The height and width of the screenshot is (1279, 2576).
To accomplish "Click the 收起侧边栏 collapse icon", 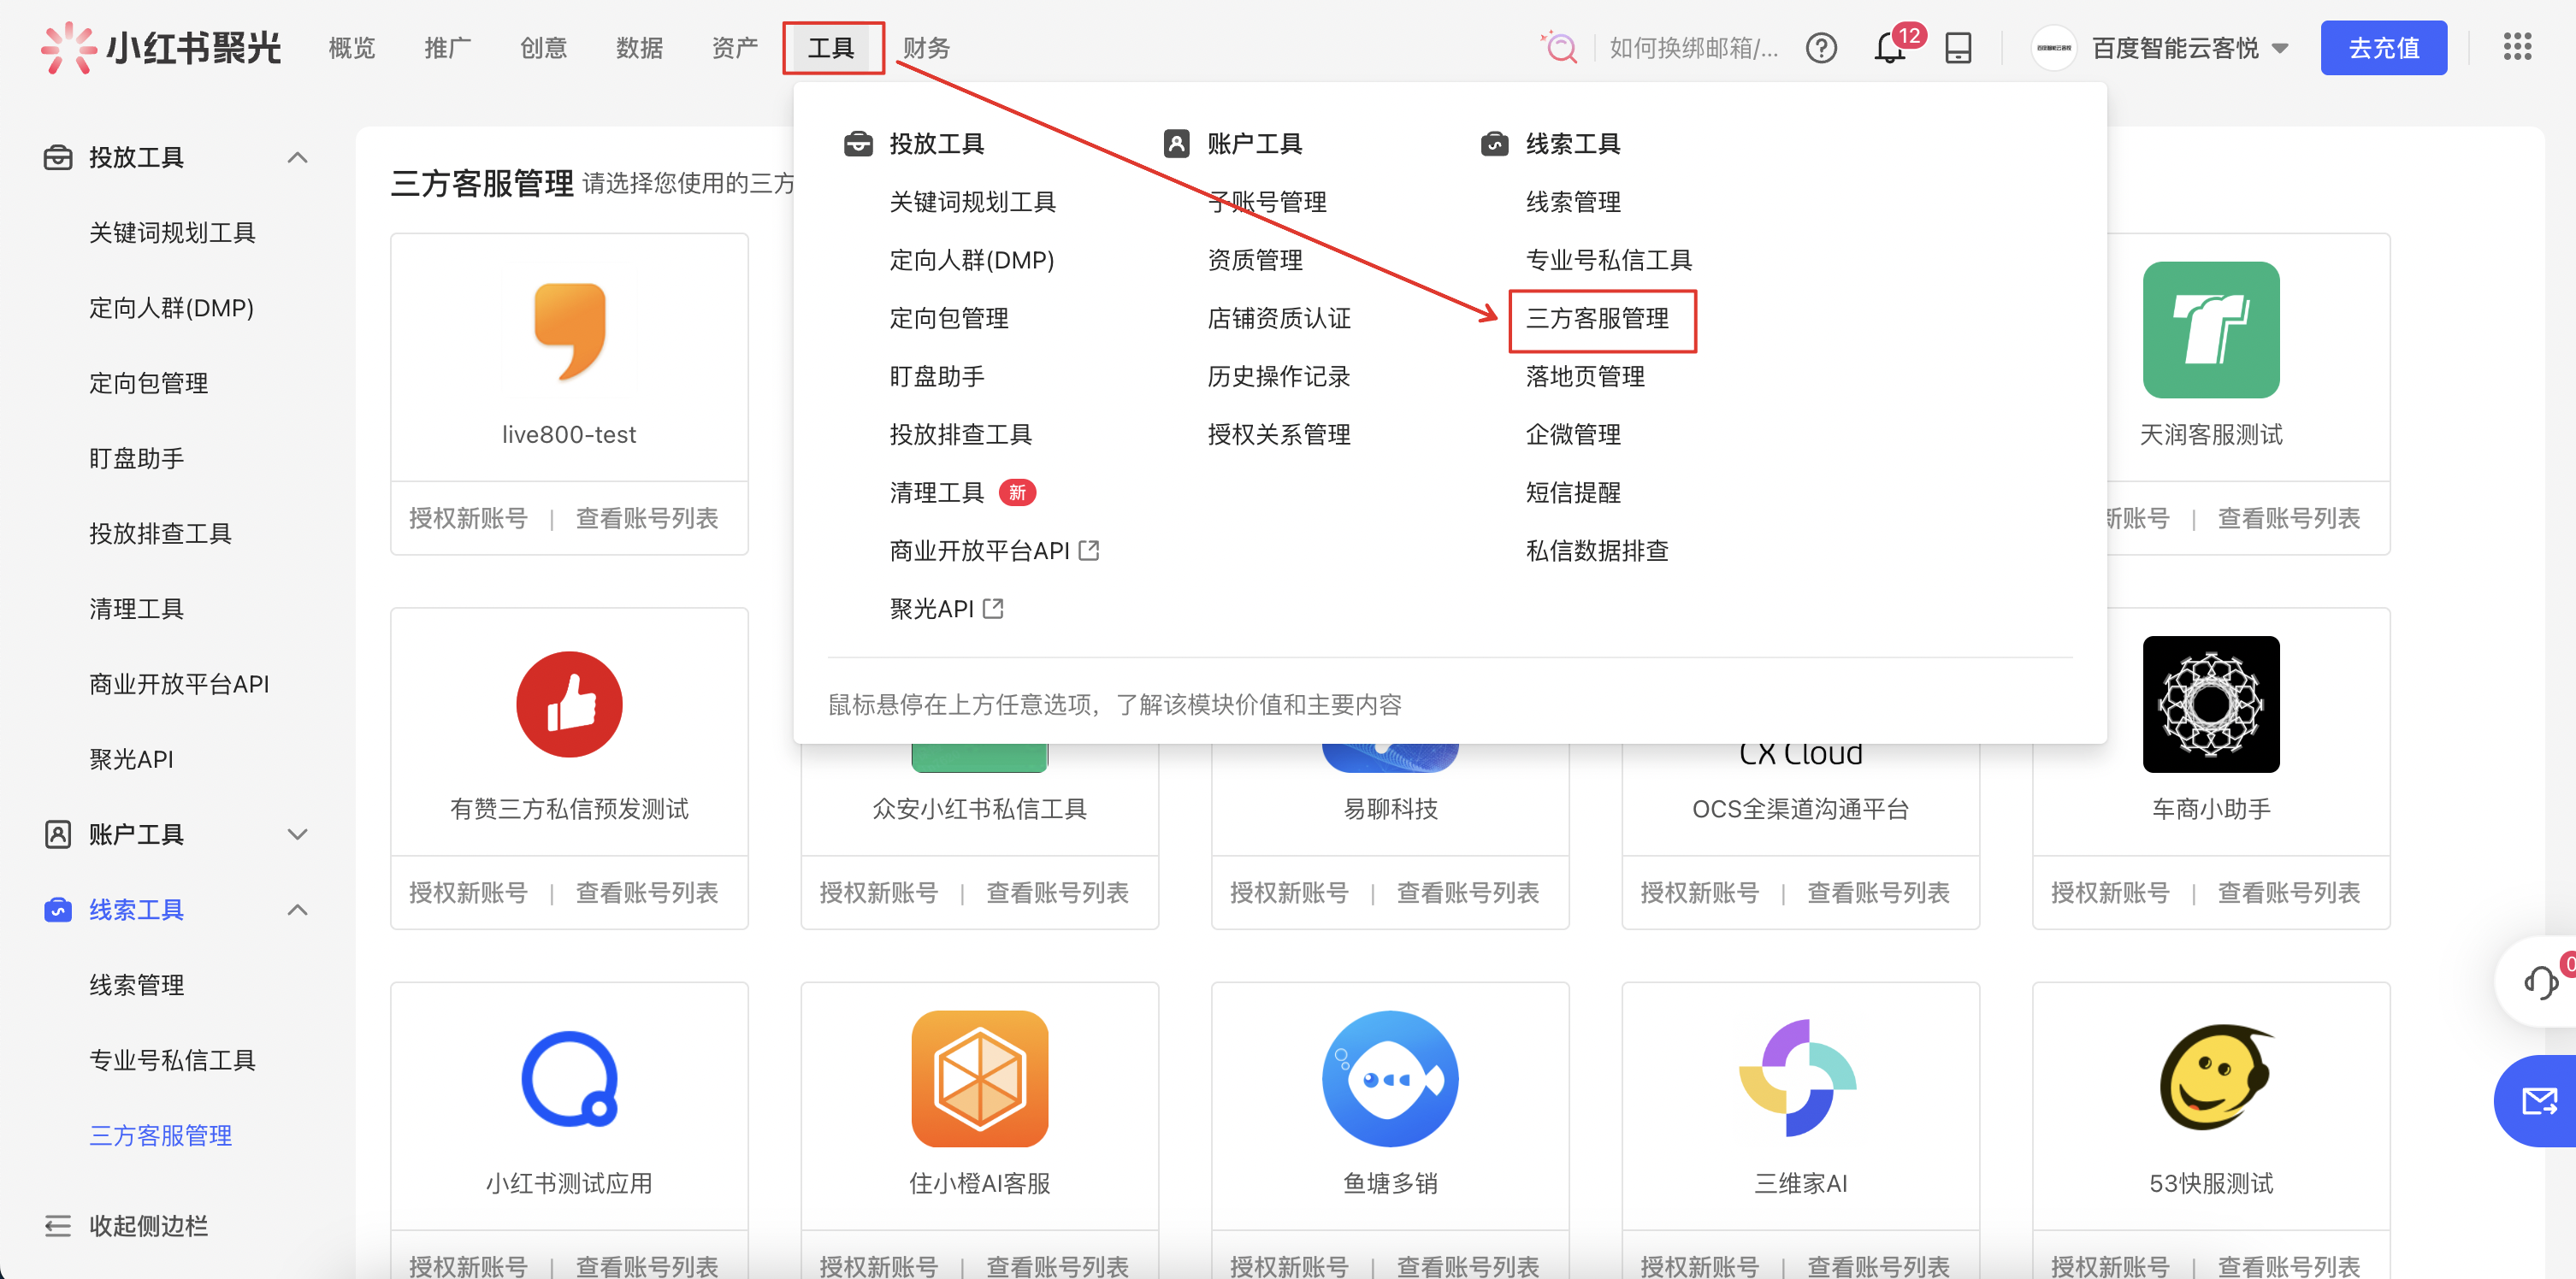I will click(57, 1226).
